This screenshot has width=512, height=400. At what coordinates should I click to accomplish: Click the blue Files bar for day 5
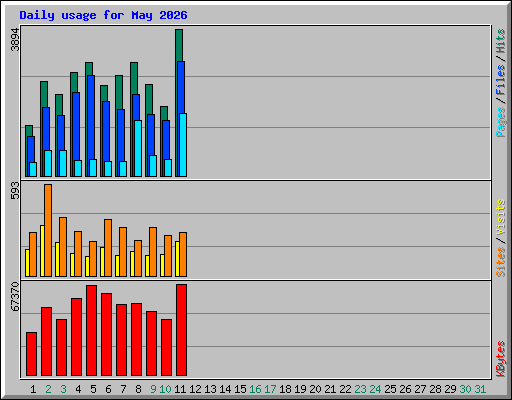point(91,117)
